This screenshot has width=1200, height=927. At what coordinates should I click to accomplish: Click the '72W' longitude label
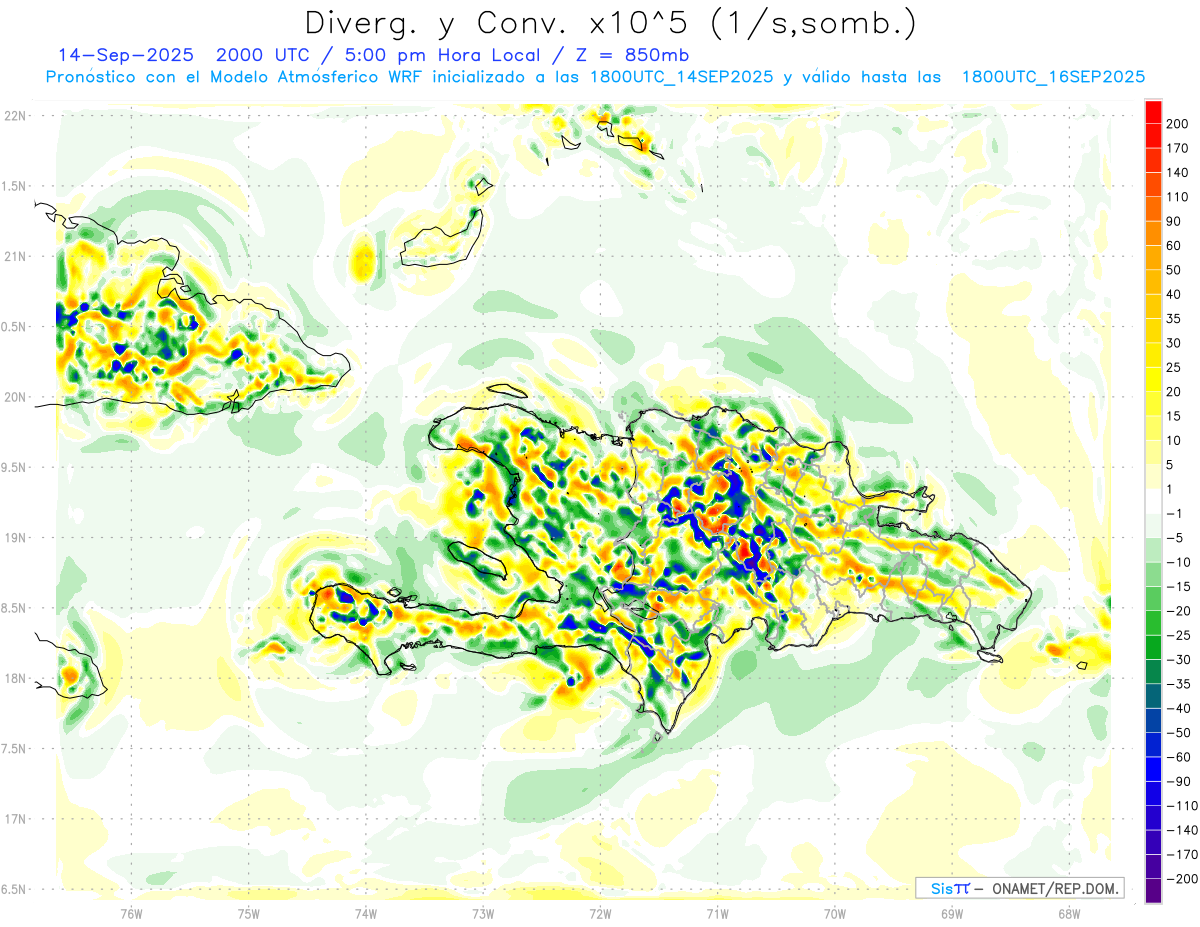click(x=600, y=914)
